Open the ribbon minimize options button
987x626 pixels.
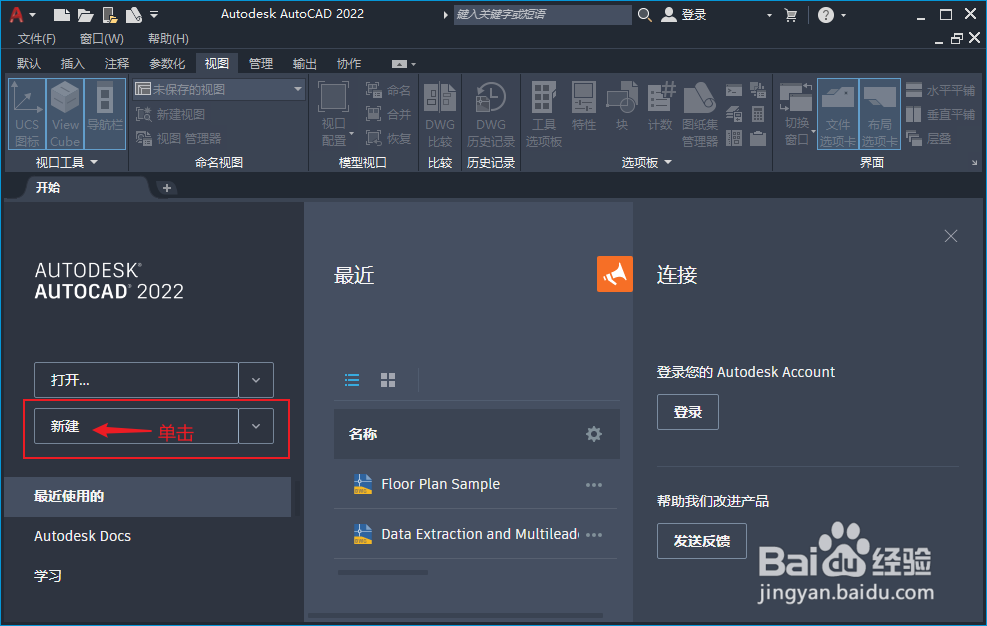tap(403, 64)
